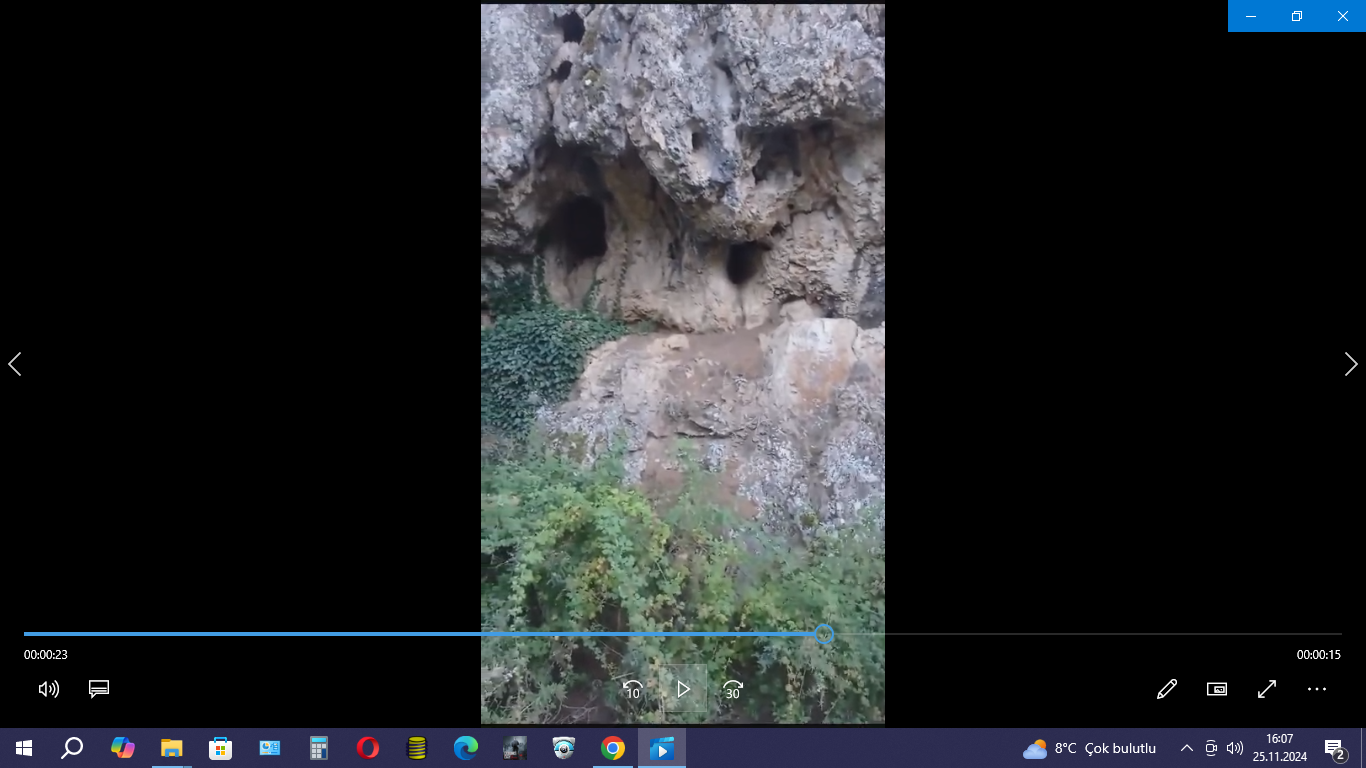This screenshot has width=1366, height=768.
Task: Click the seek bar position handle
Action: (x=824, y=634)
